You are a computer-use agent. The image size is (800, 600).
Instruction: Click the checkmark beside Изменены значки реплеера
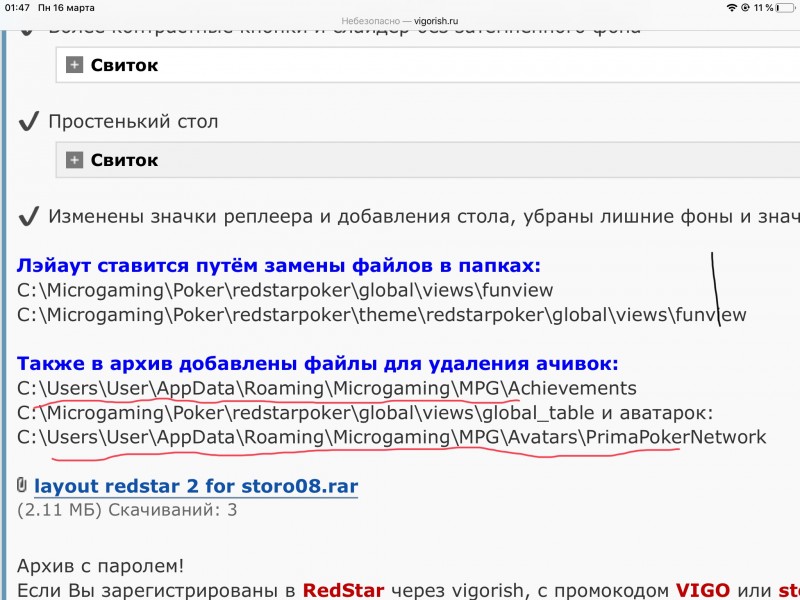coord(28,217)
